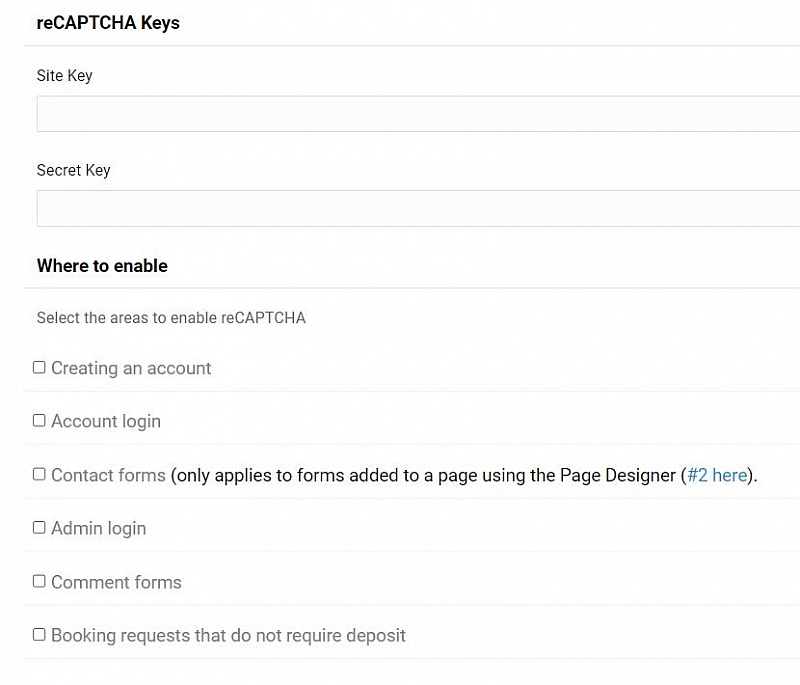Toggle the Admin login checkbox

(39, 527)
